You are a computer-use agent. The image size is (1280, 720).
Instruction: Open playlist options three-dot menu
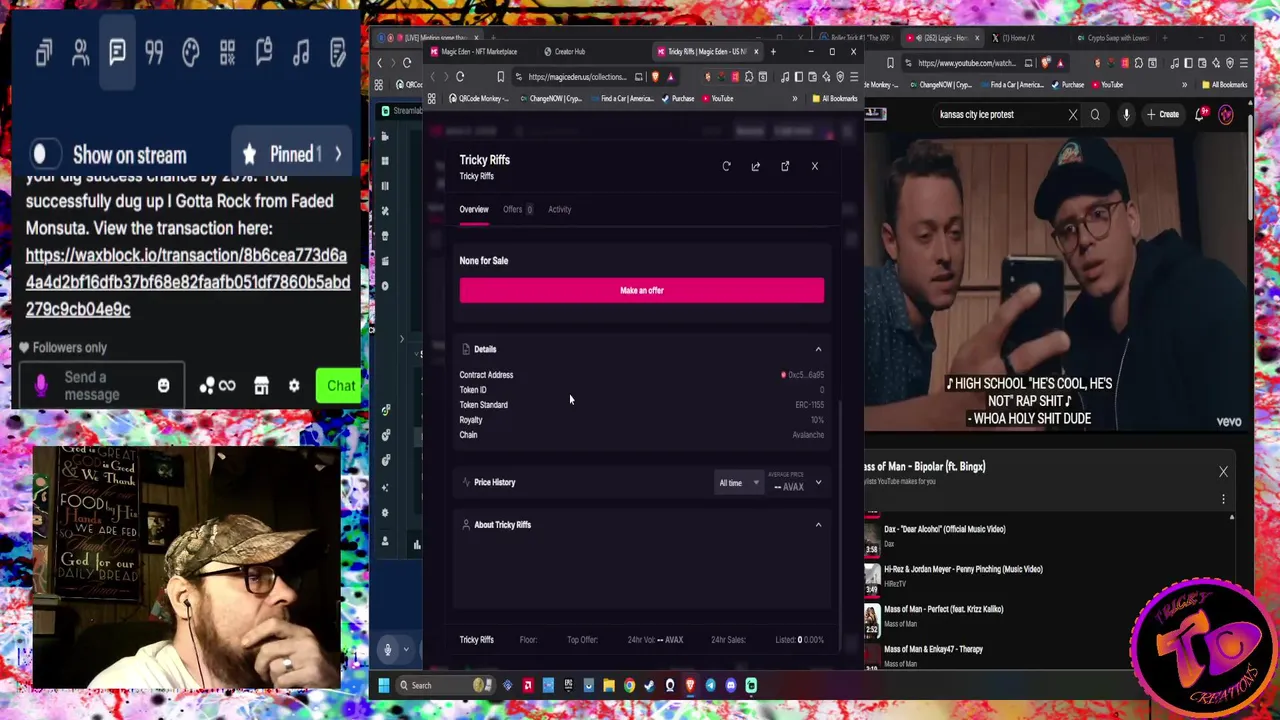click(1223, 498)
